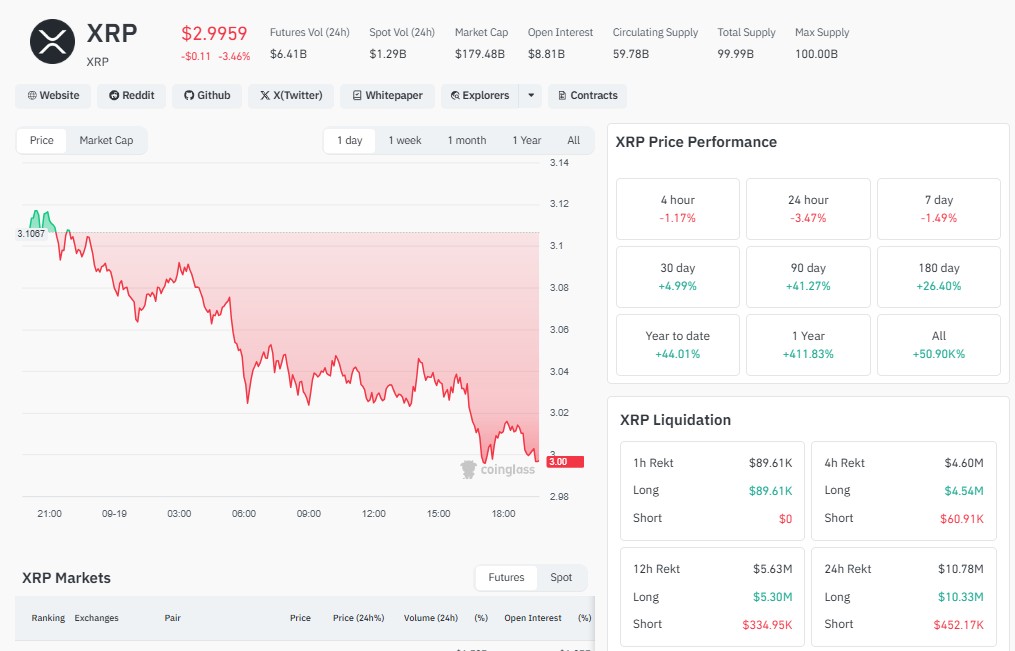Click the Spot Vol (24h) value $1.29B
Viewport: 1015px width, 651px height.
point(388,54)
